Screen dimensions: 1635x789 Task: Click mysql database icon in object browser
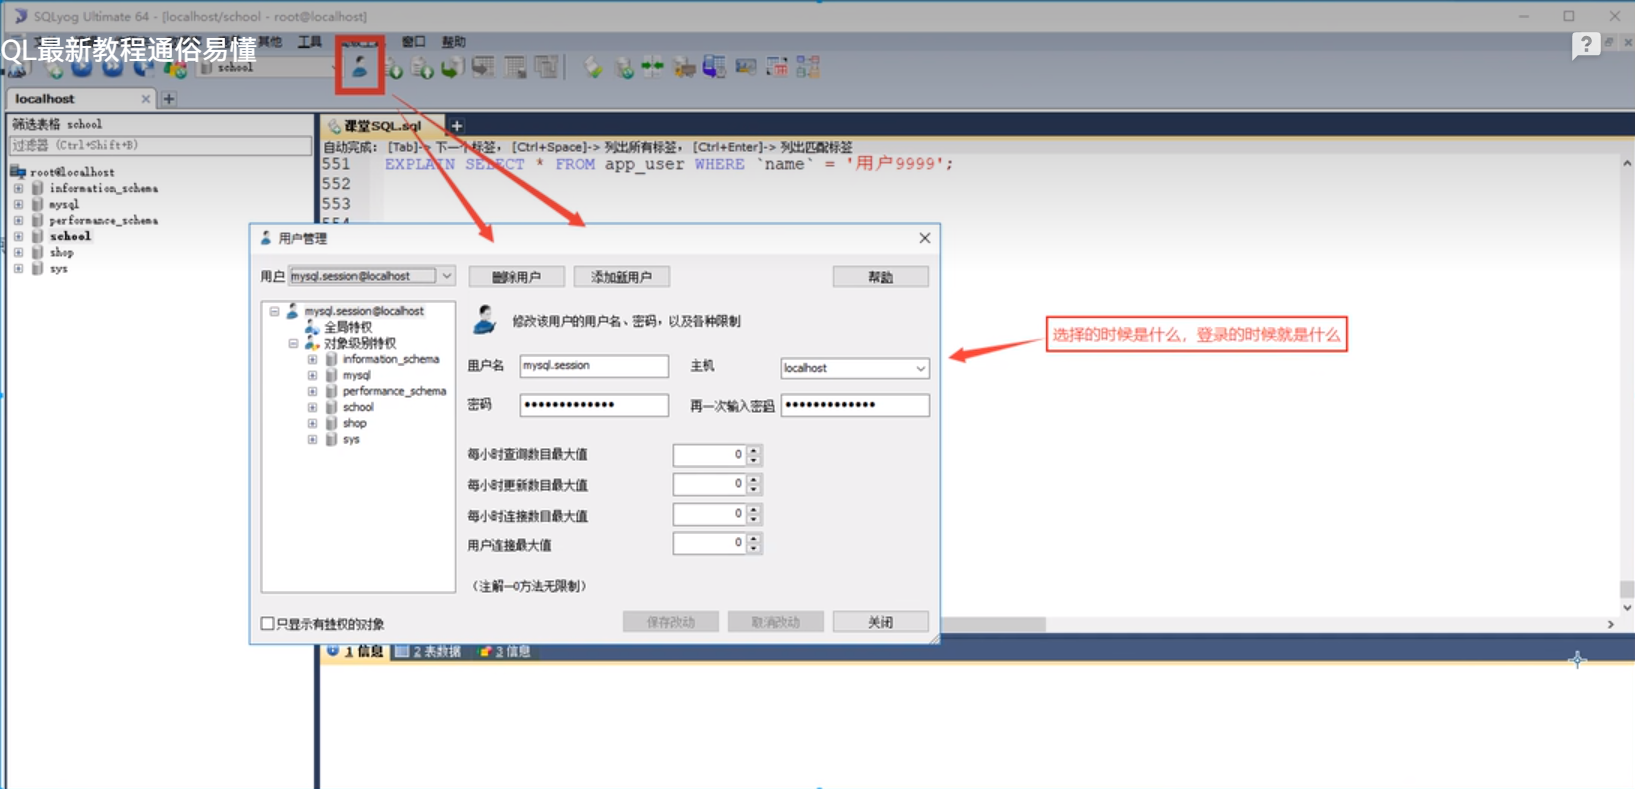coord(37,204)
